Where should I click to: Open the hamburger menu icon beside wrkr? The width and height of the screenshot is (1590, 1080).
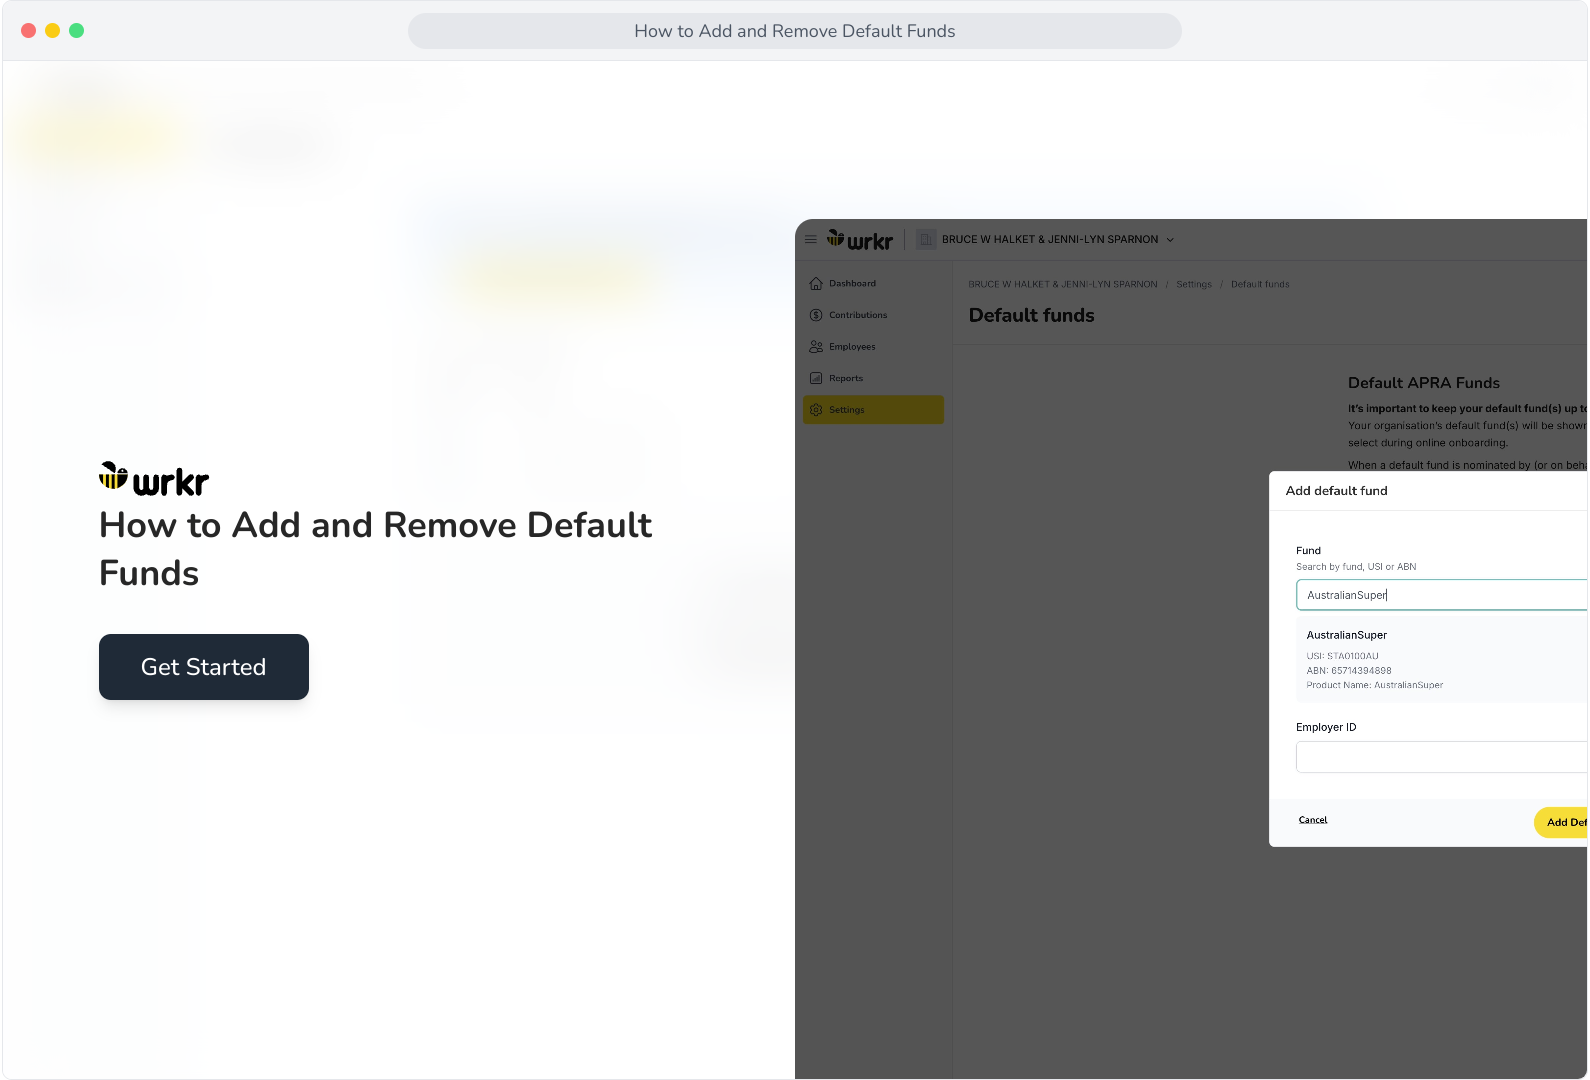[x=811, y=239]
